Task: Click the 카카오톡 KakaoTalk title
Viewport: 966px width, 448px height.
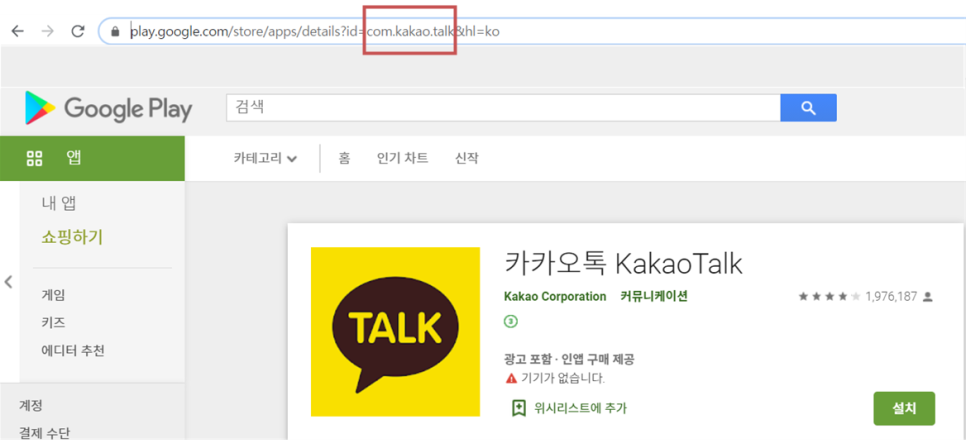Action: [x=623, y=263]
